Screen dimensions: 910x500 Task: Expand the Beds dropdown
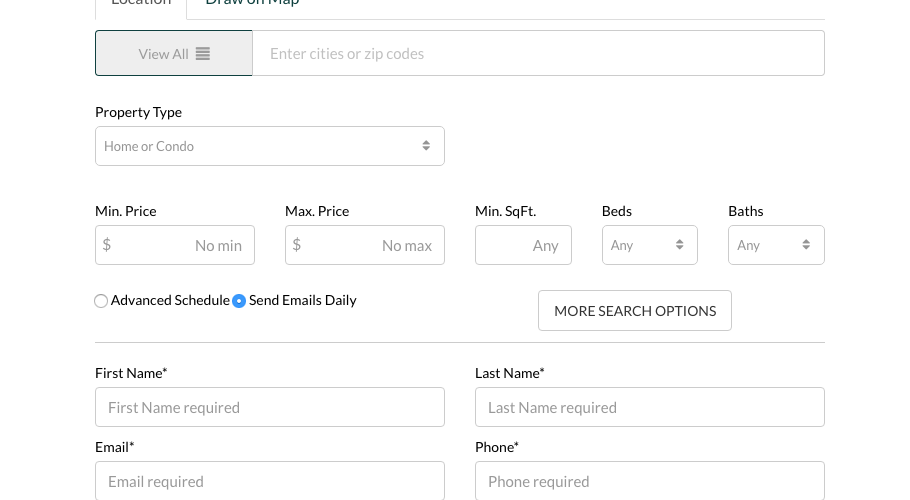tap(649, 245)
